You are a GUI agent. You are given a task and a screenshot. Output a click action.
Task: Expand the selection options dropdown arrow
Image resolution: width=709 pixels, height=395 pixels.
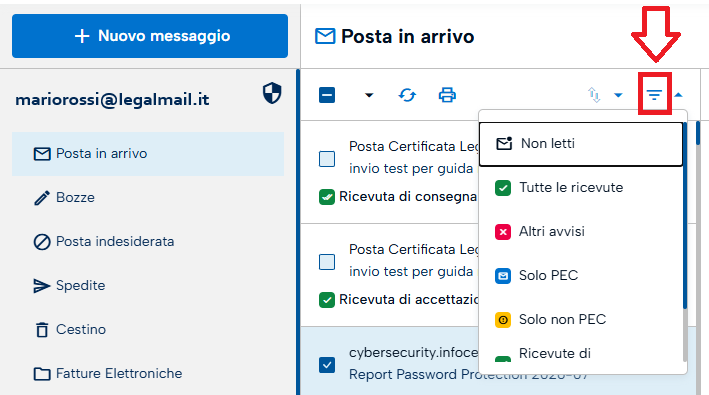coord(369,95)
